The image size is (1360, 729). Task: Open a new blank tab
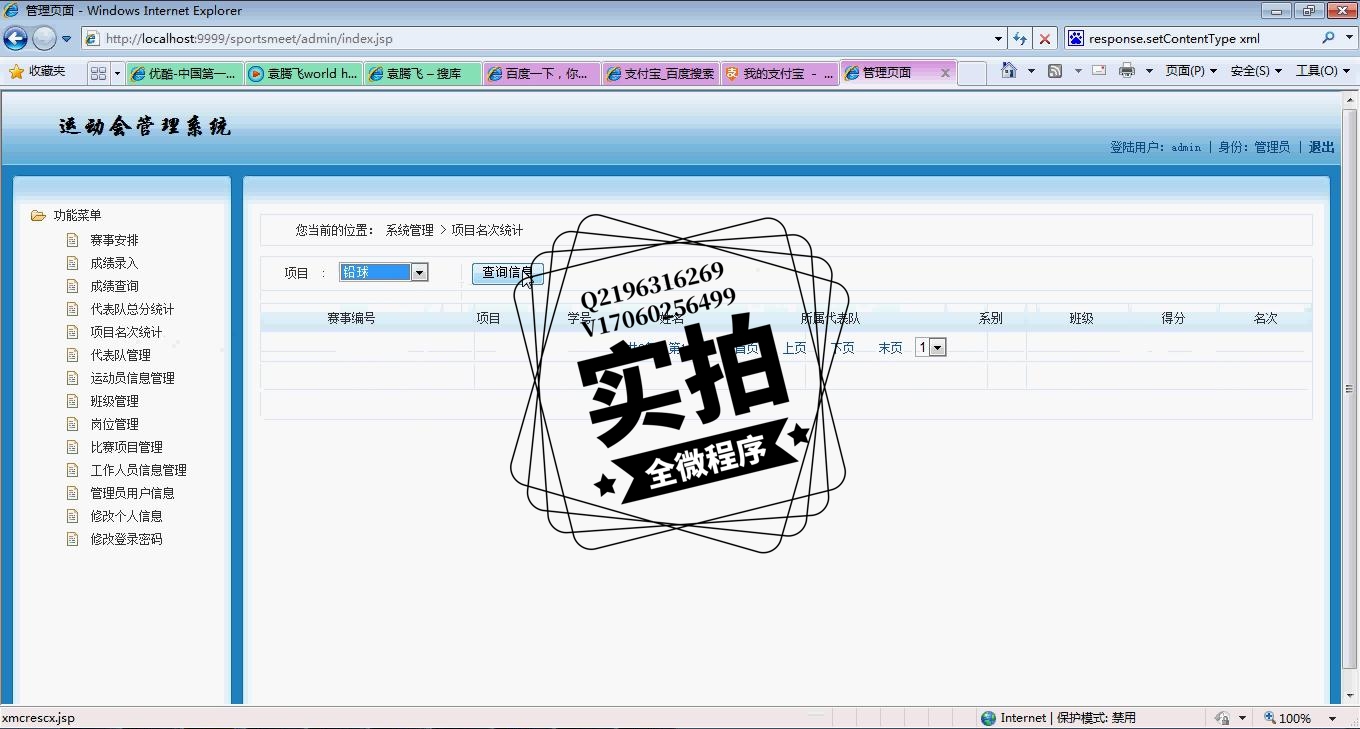click(x=972, y=73)
